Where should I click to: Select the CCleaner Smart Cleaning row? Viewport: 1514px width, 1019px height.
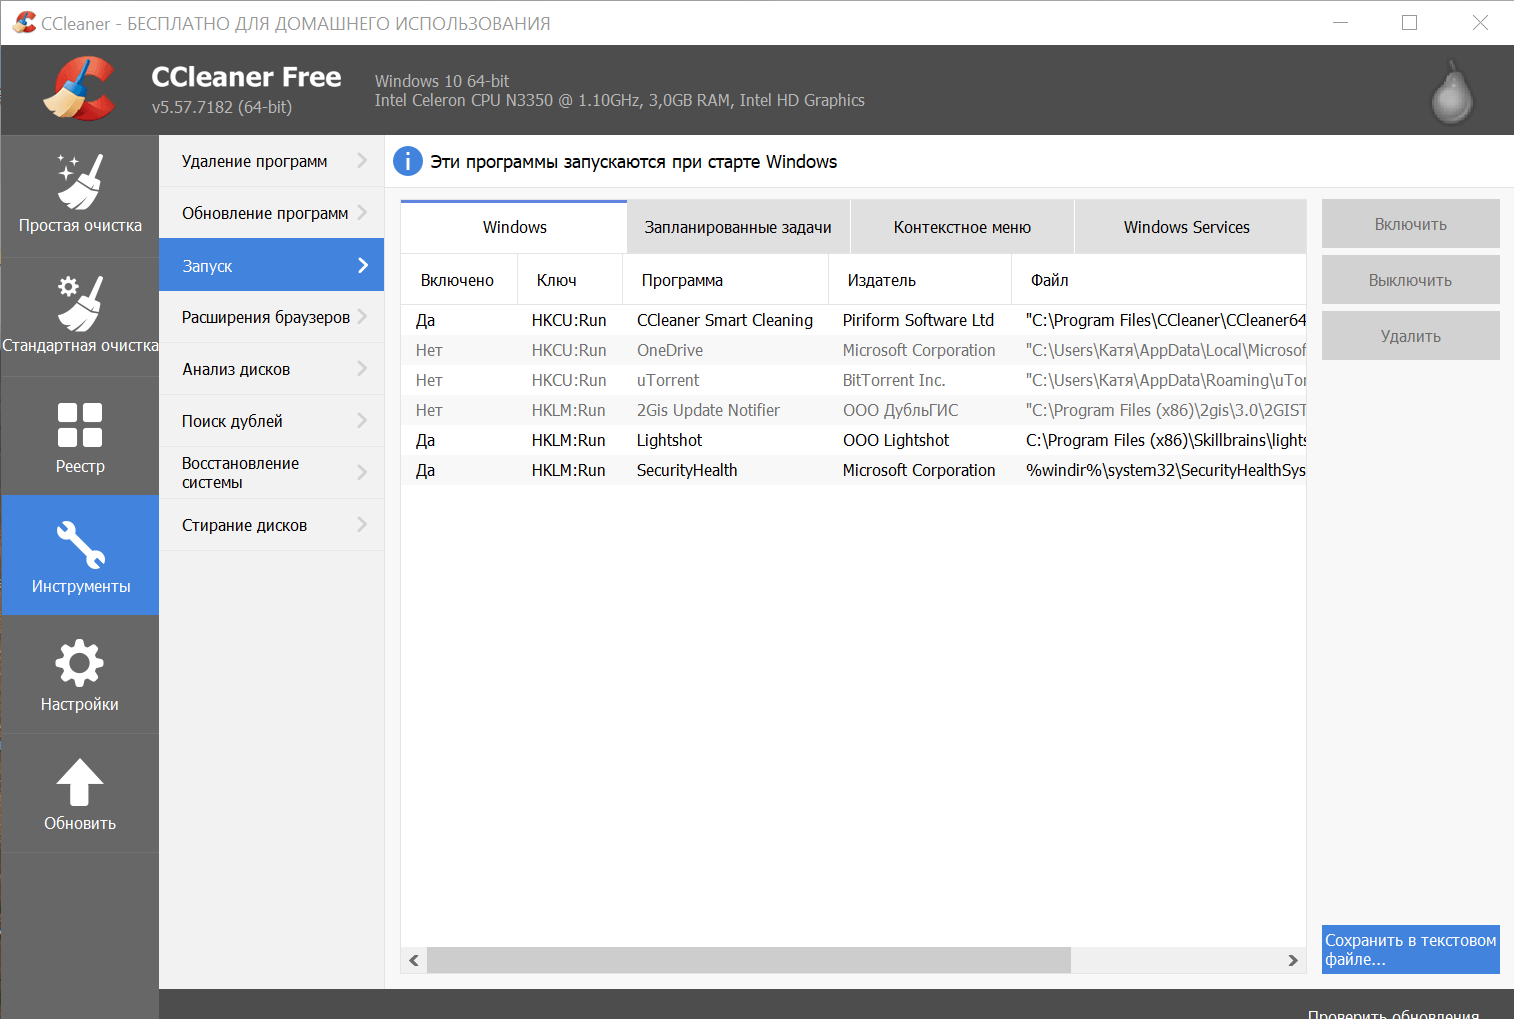point(854,320)
